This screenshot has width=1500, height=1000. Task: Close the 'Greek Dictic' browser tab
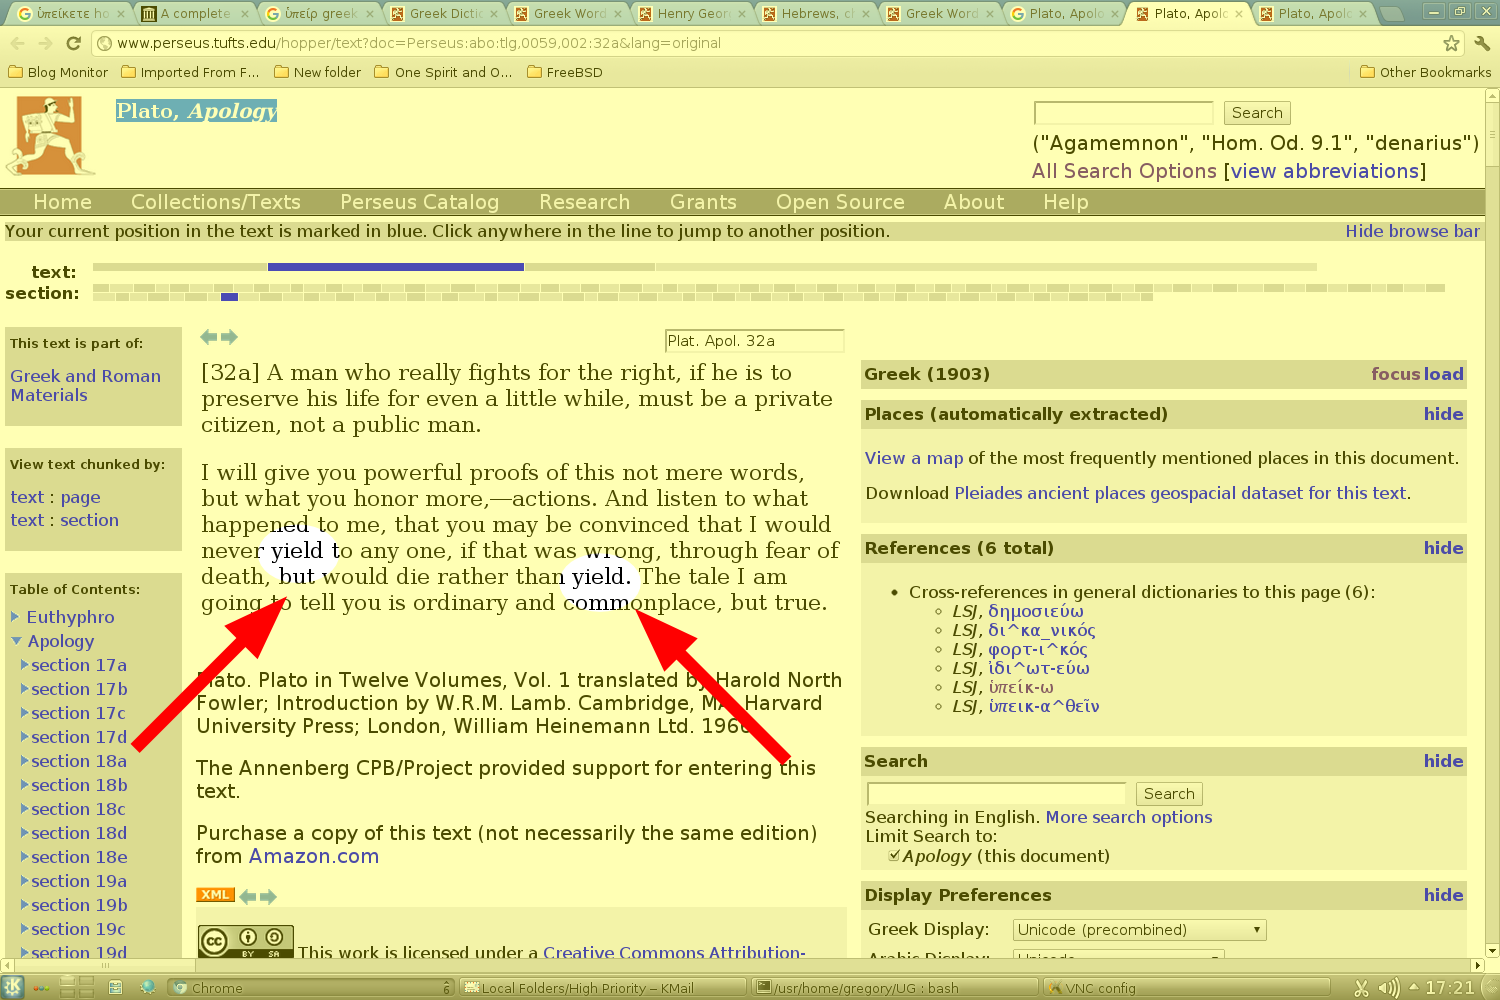pyautogui.click(x=494, y=14)
